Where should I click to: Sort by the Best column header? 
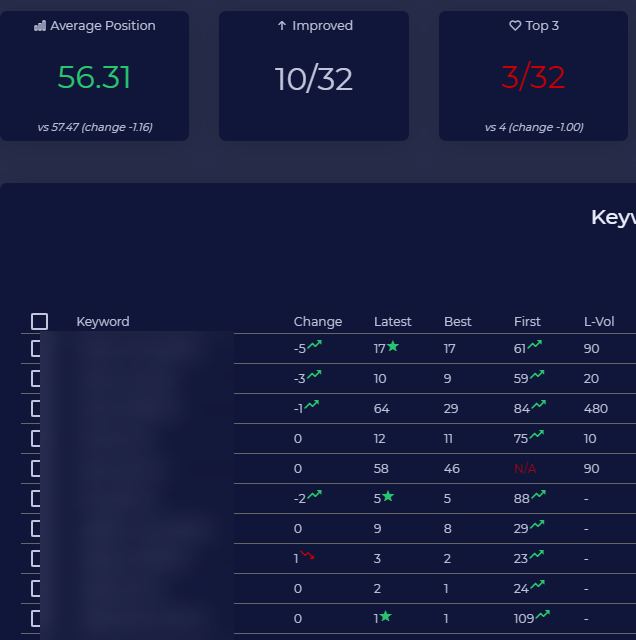click(458, 322)
